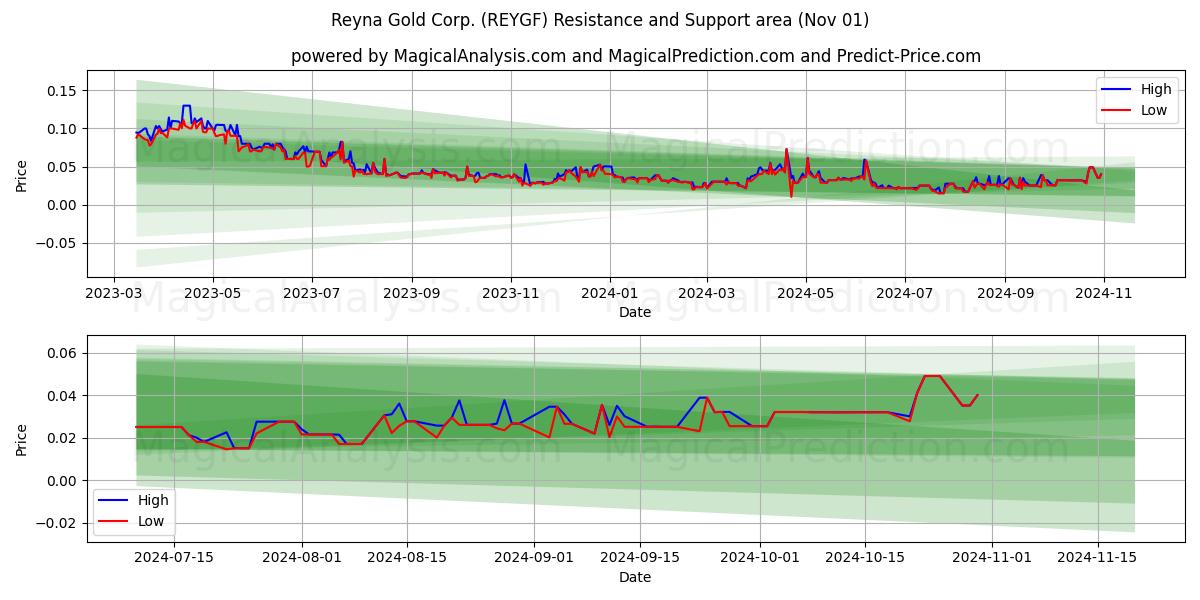This screenshot has width=1200, height=600.
Task: Click the '2024-11-15' date tick label
Action: [x=1098, y=559]
